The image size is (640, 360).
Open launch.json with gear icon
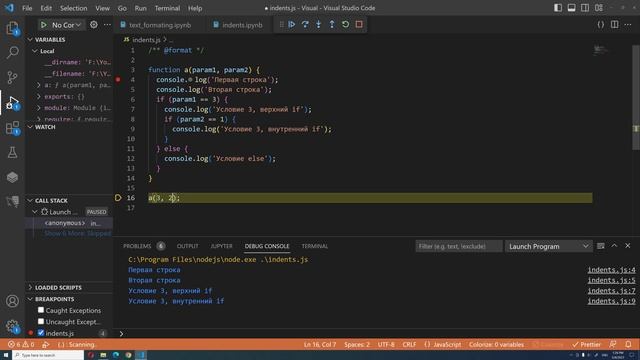[x=94, y=24]
